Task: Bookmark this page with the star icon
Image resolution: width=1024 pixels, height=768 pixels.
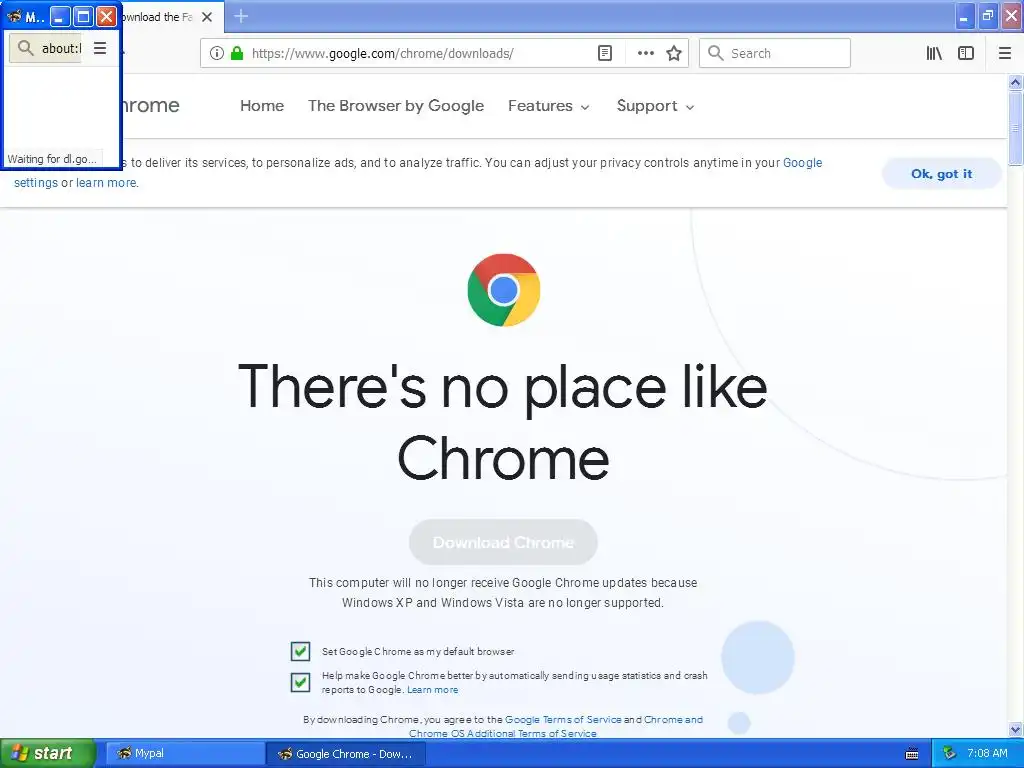Action: pyautogui.click(x=674, y=54)
